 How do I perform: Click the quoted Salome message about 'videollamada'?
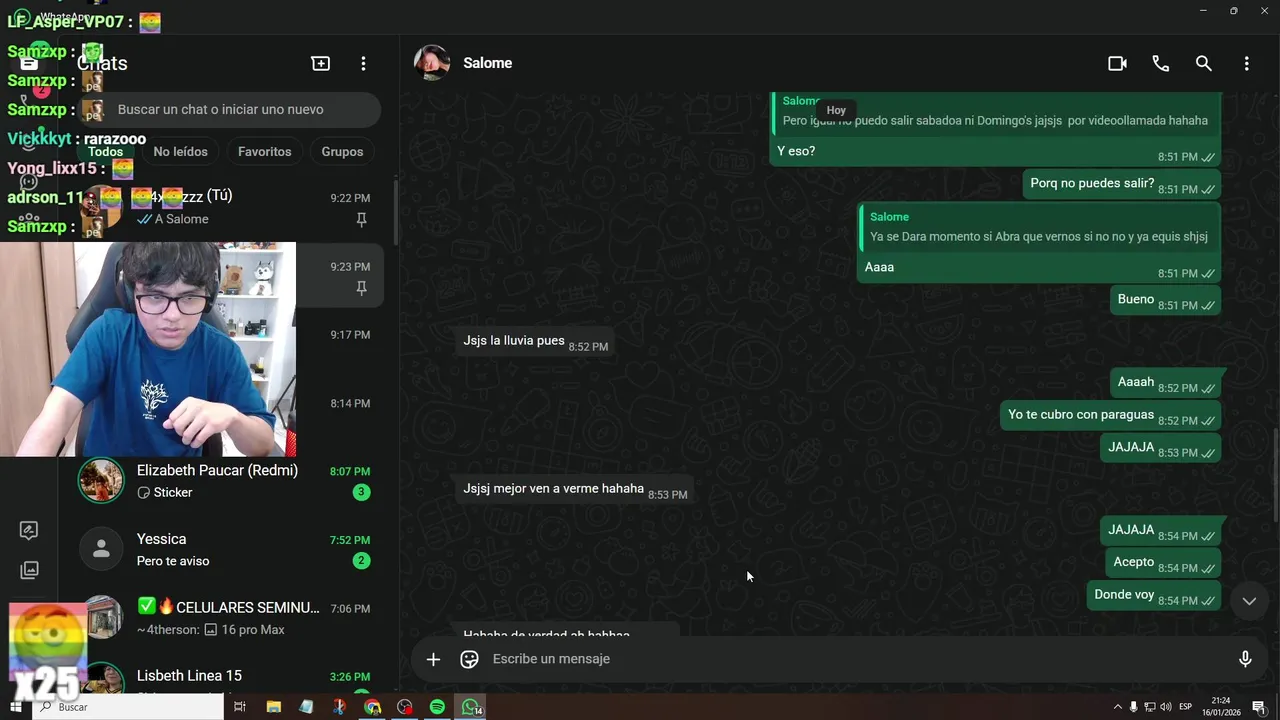point(995,114)
